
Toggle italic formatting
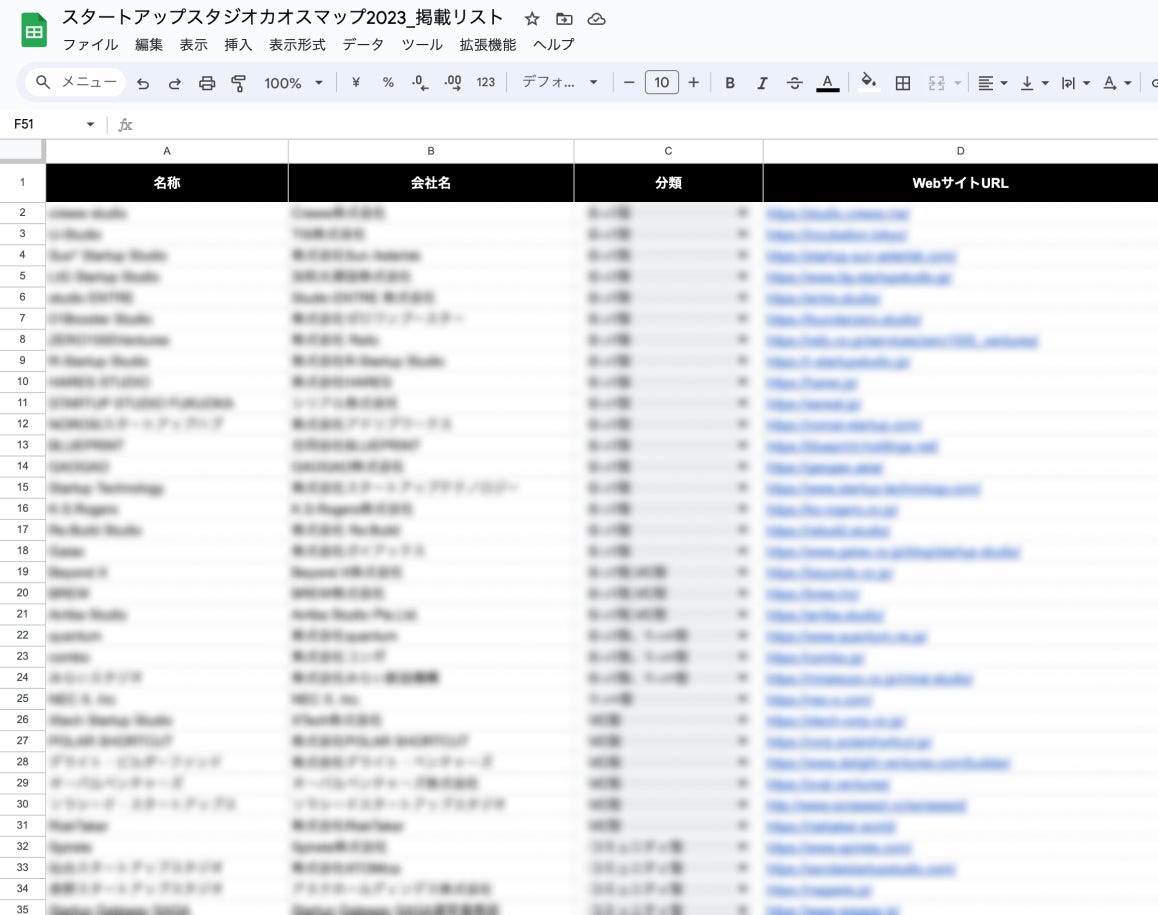click(x=762, y=83)
